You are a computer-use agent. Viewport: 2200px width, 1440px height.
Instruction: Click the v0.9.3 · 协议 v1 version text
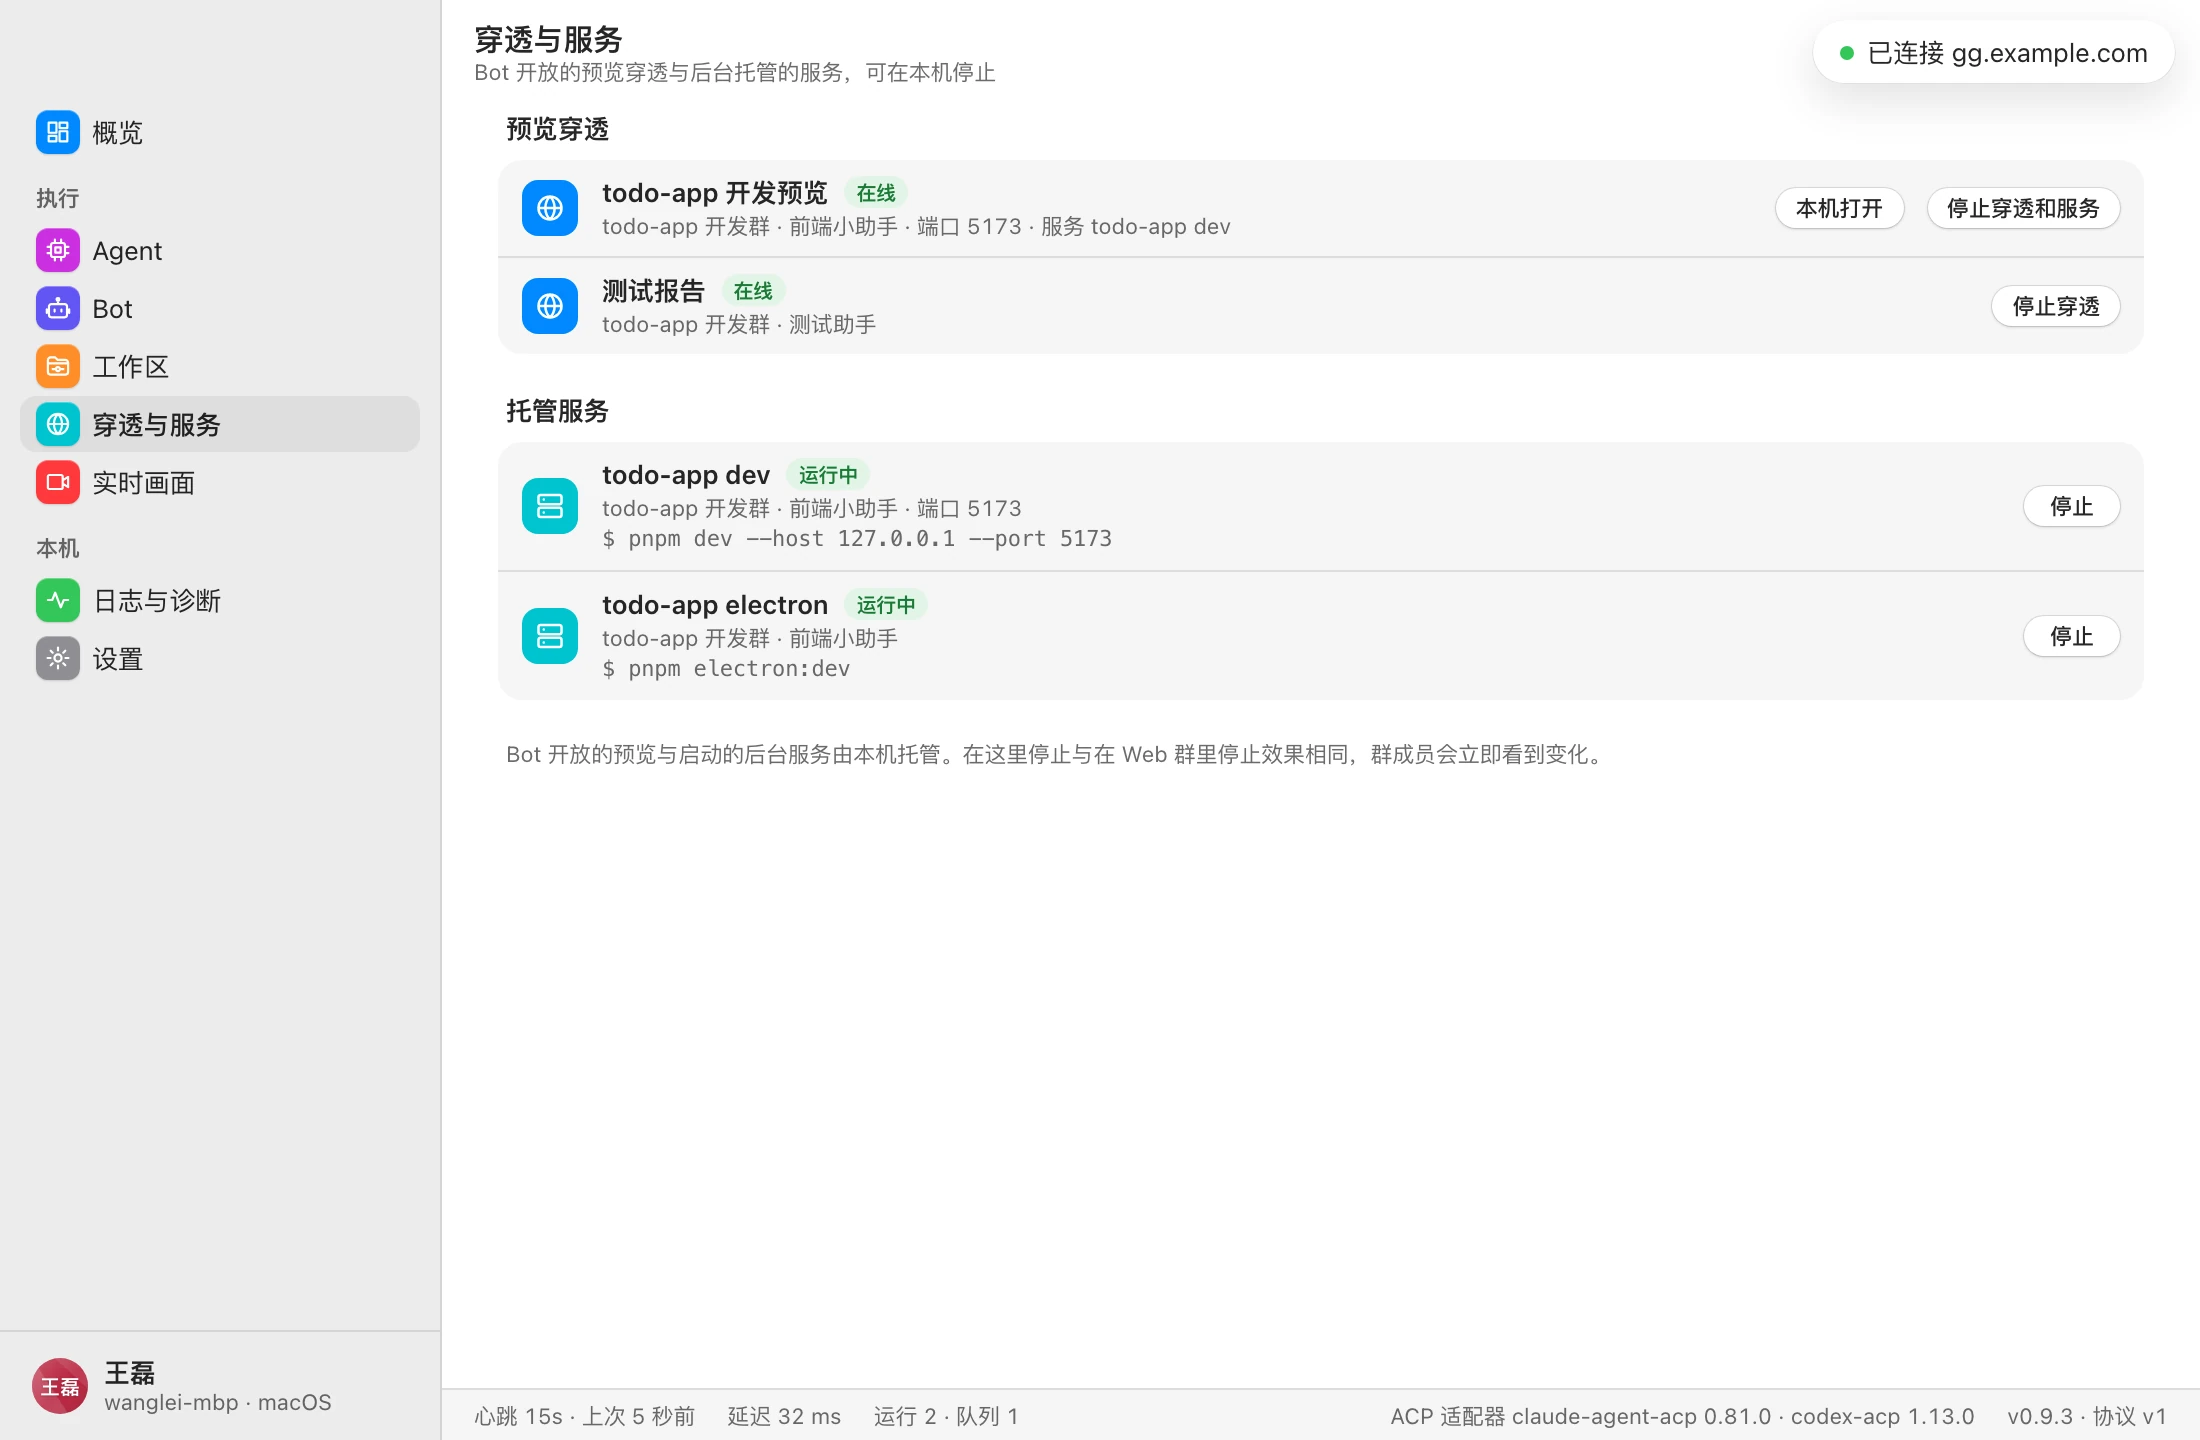[2087, 1416]
